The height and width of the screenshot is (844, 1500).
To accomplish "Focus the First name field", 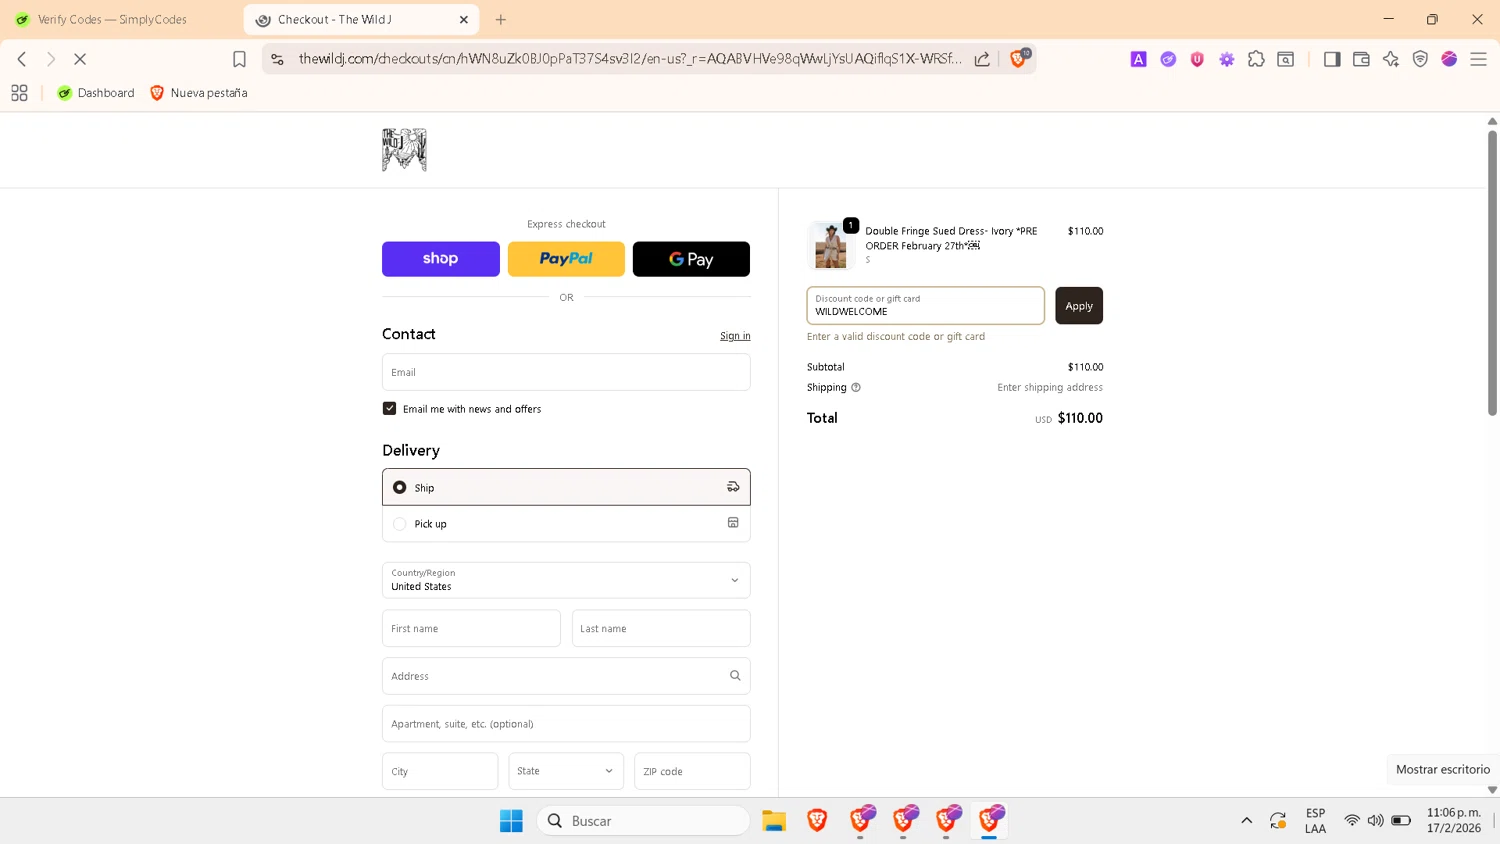I will click(x=471, y=628).
